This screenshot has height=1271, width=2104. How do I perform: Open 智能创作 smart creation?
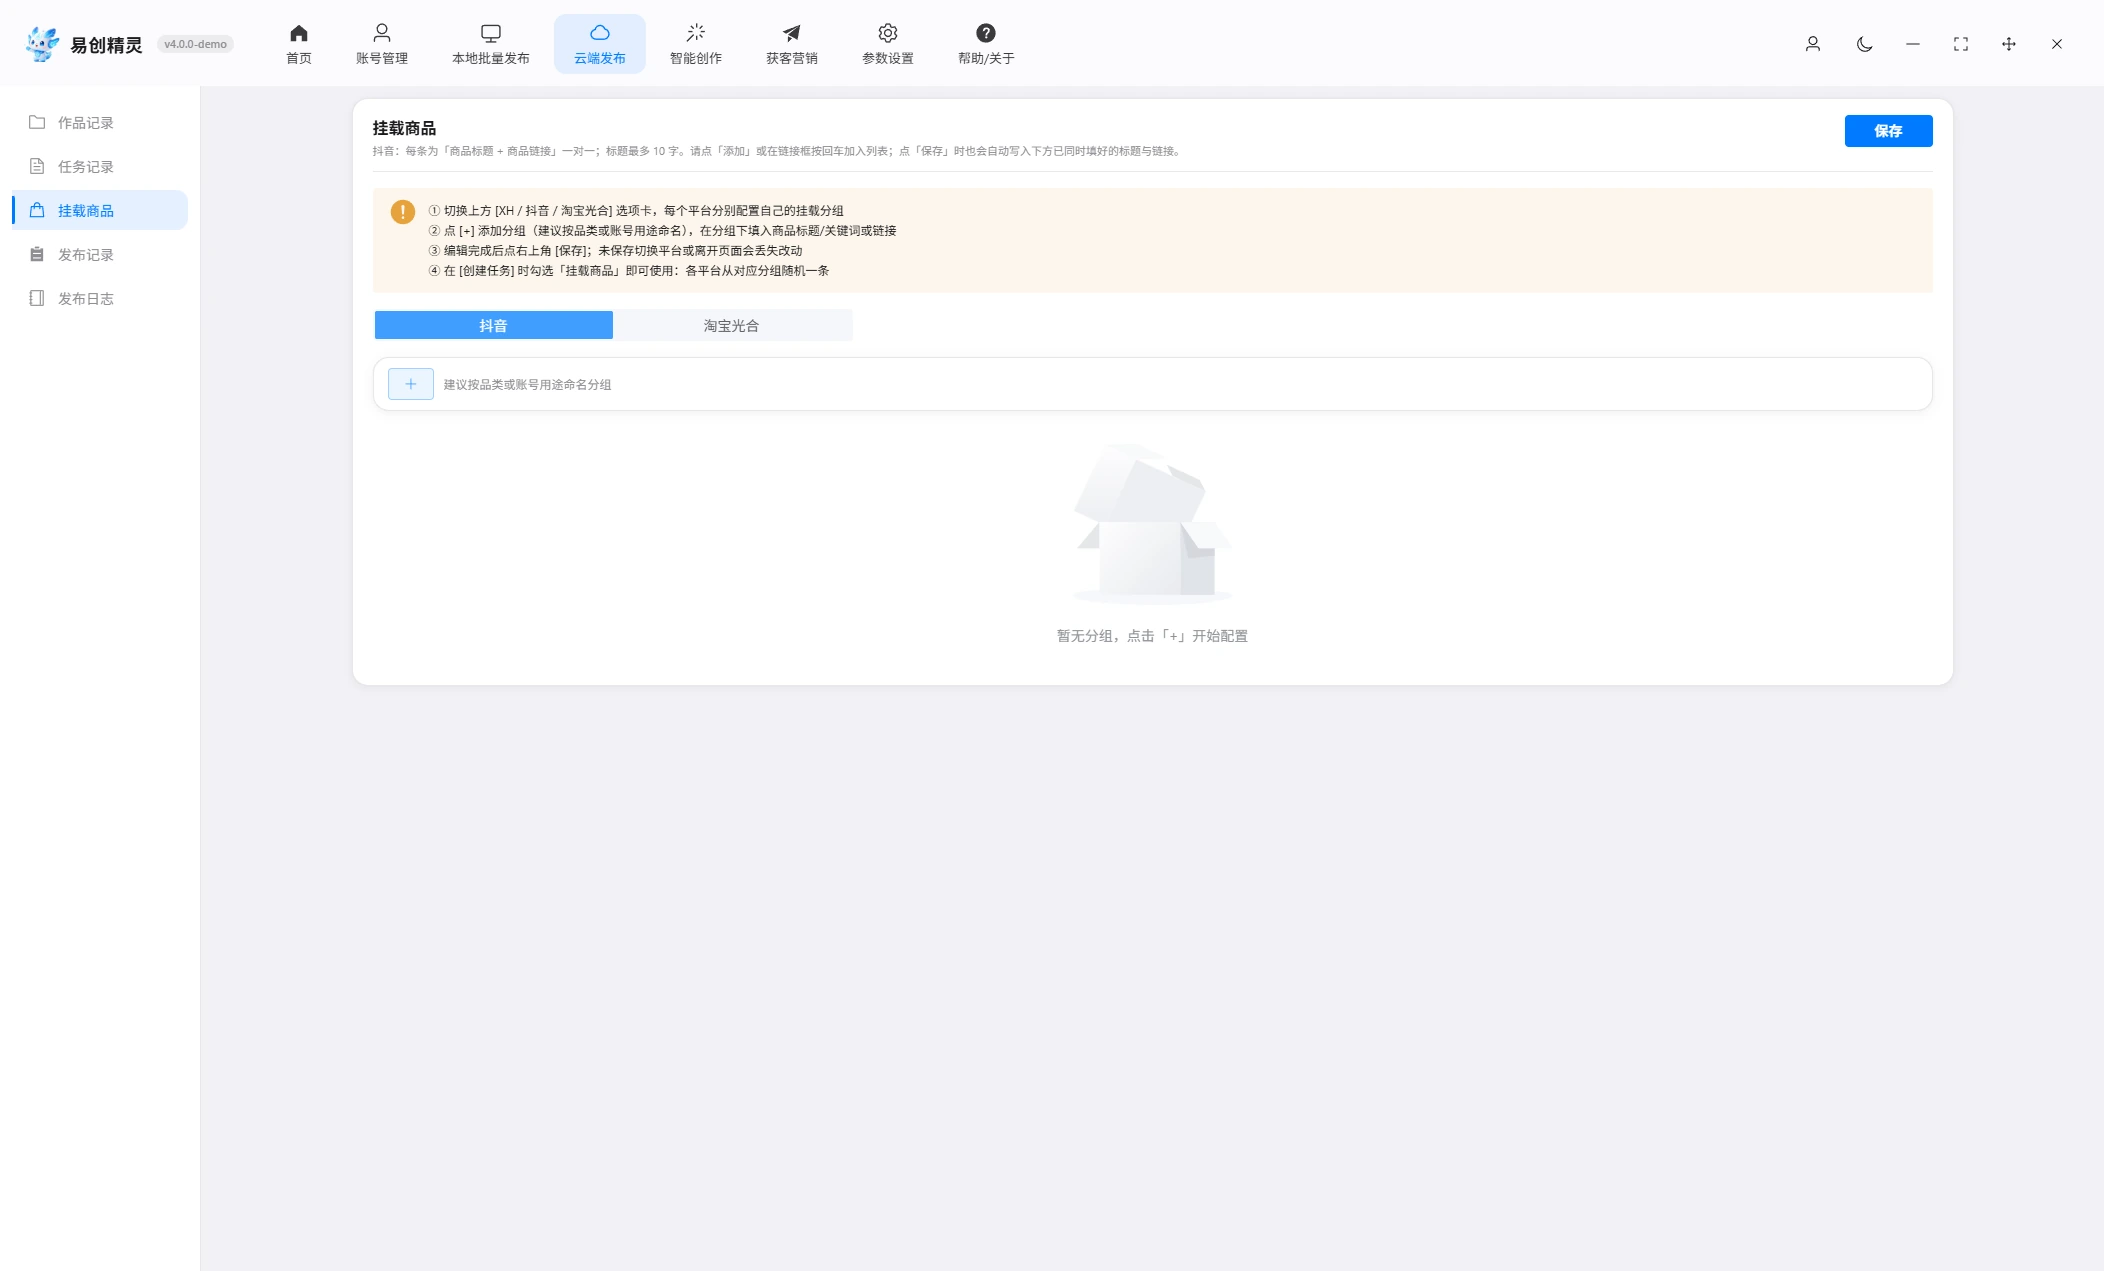pyautogui.click(x=696, y=44)
